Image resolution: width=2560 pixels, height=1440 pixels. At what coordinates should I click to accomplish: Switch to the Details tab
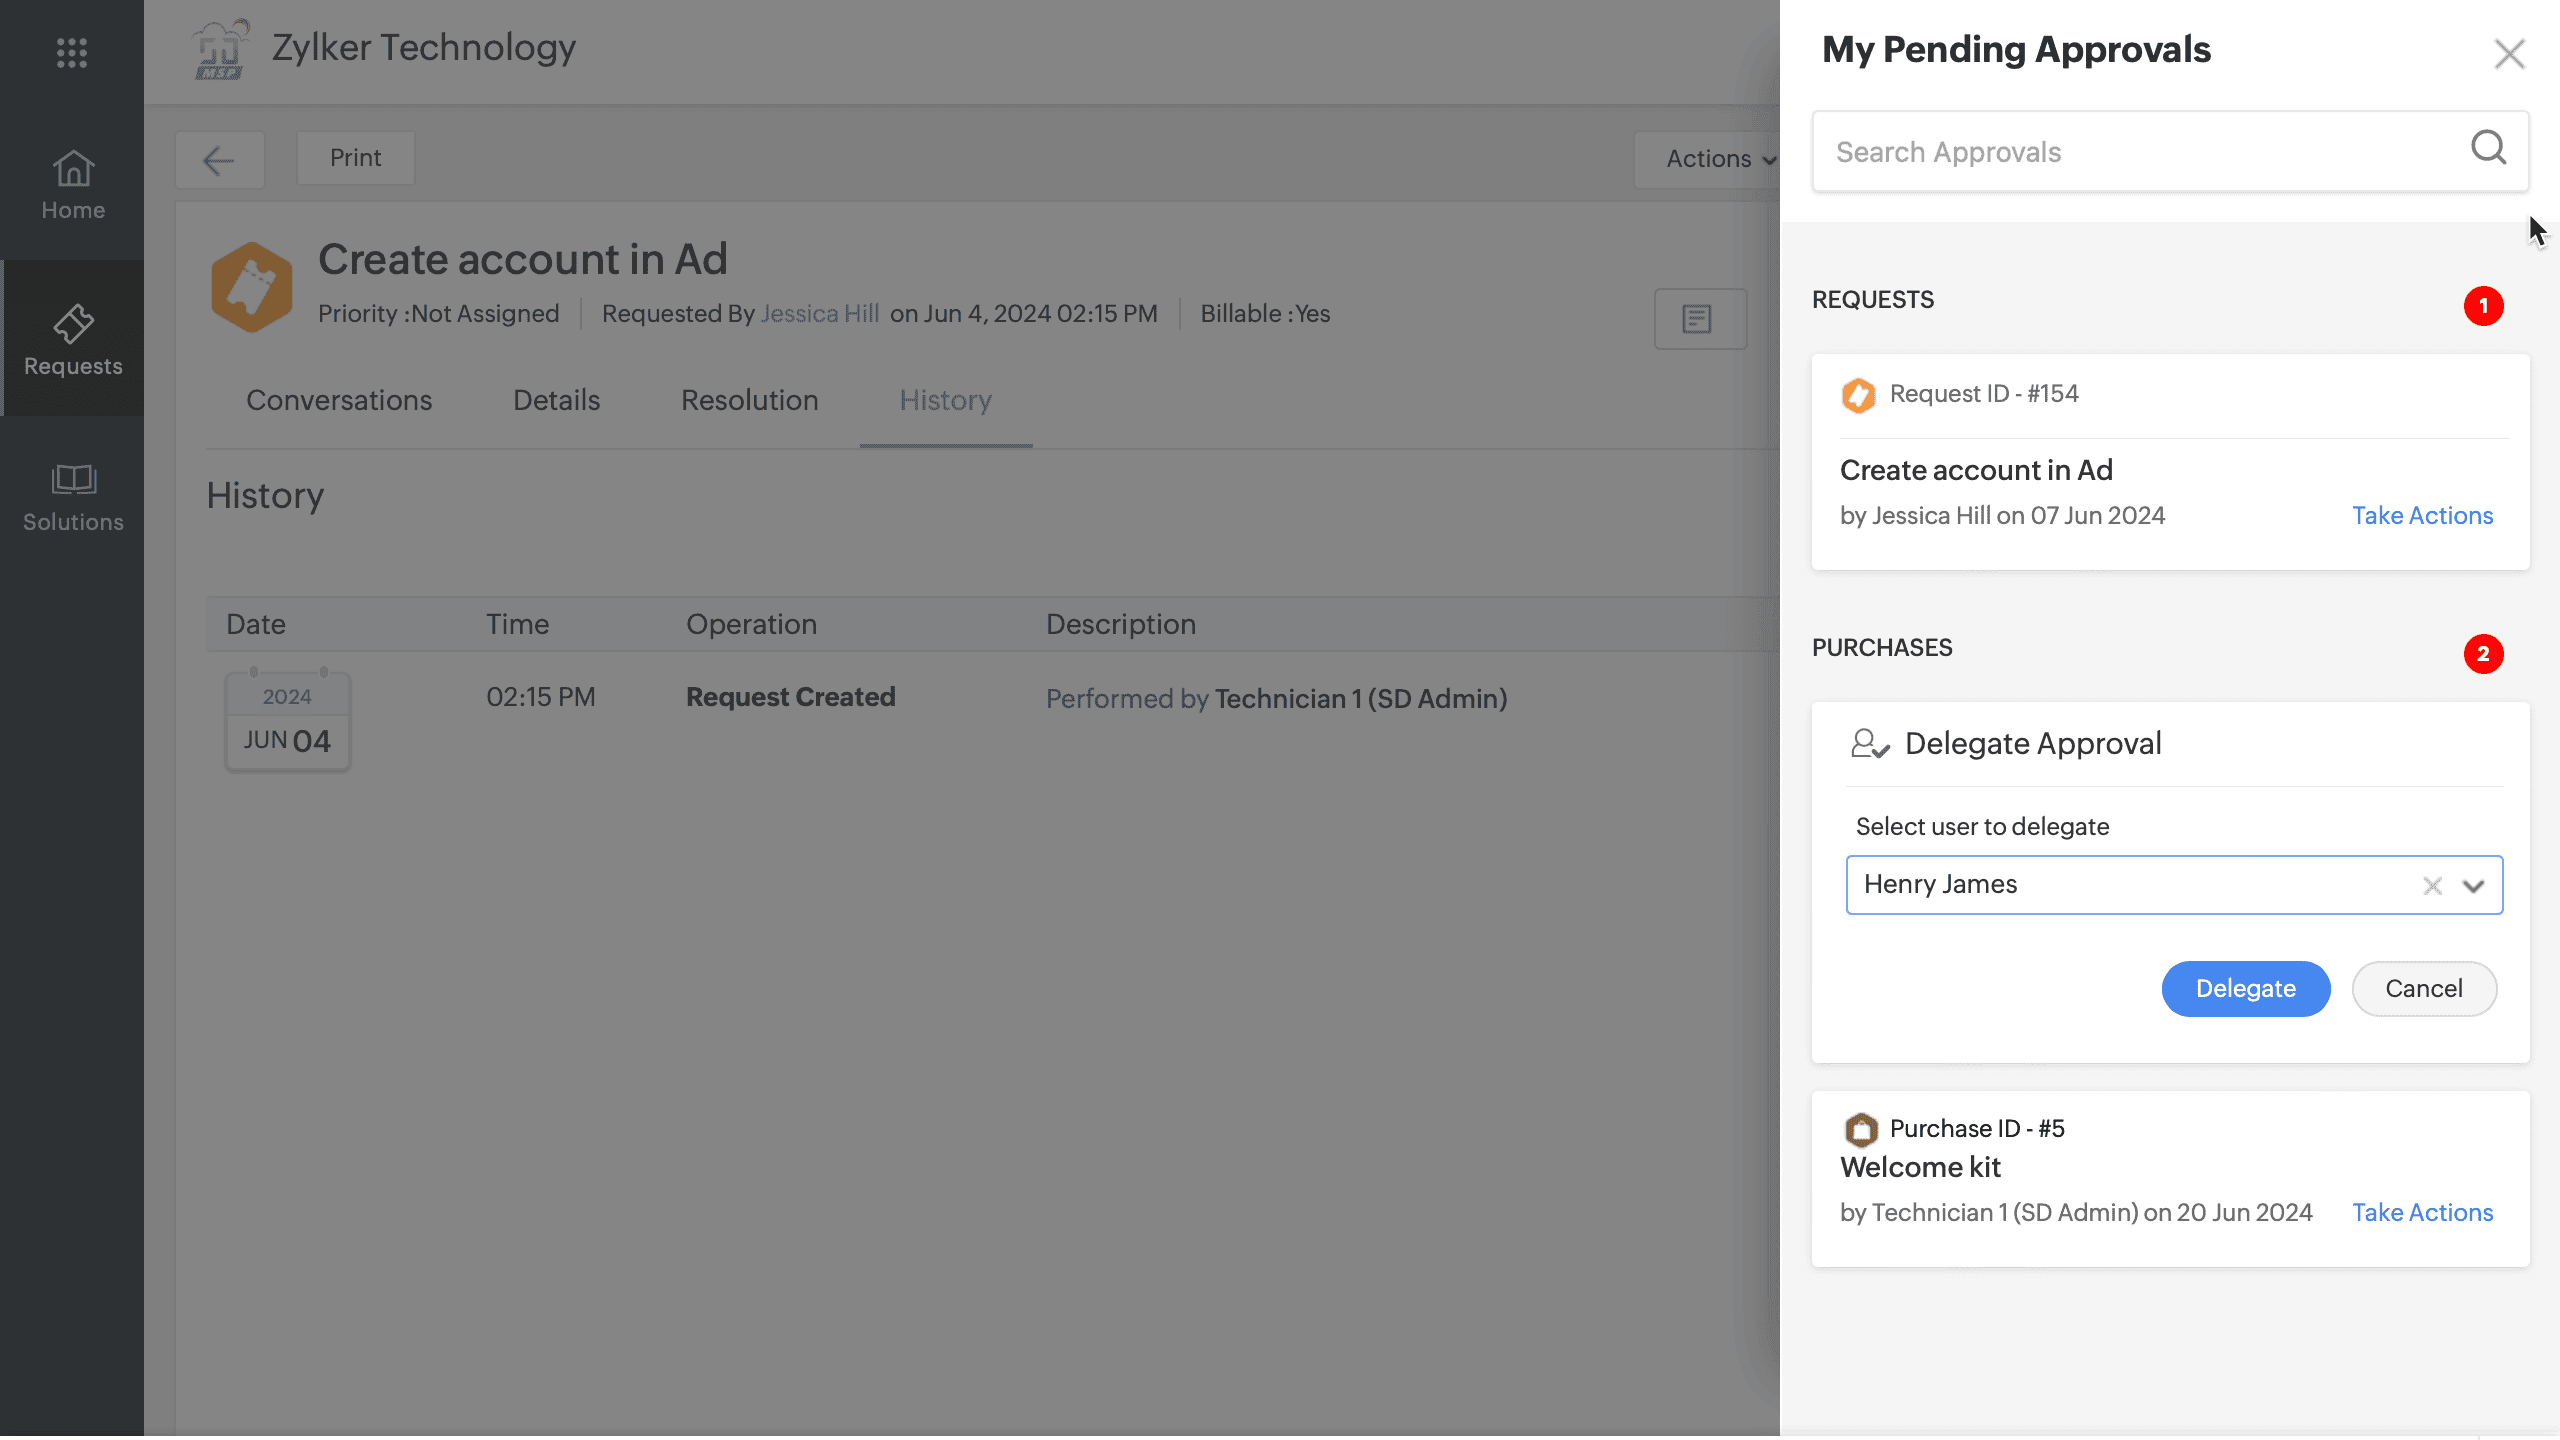coord(556,400)
